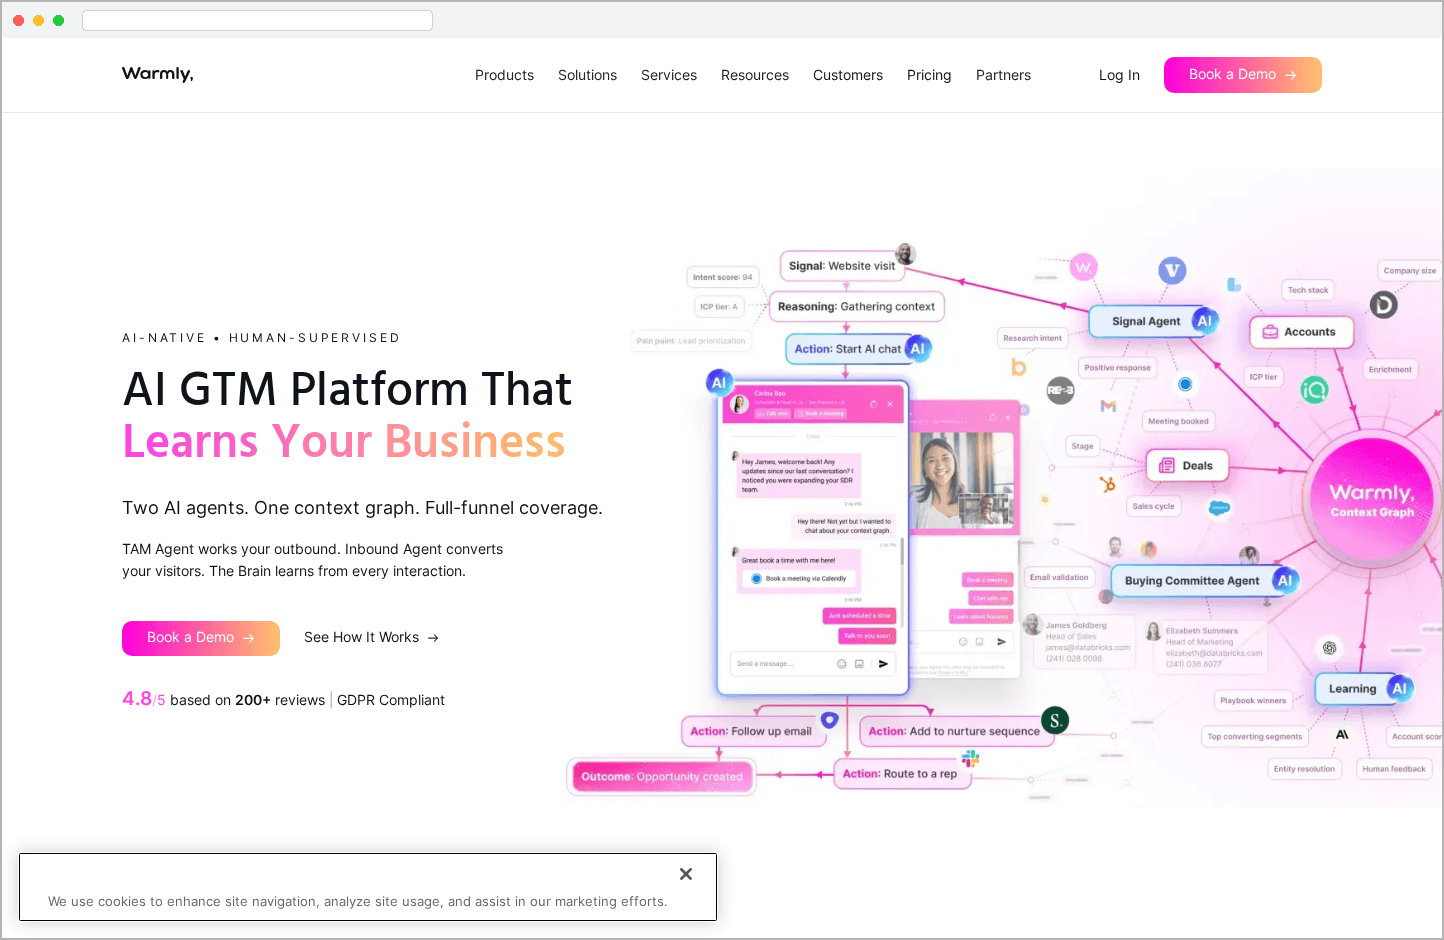Click the send arrow in chat widget

coord(883,664)
